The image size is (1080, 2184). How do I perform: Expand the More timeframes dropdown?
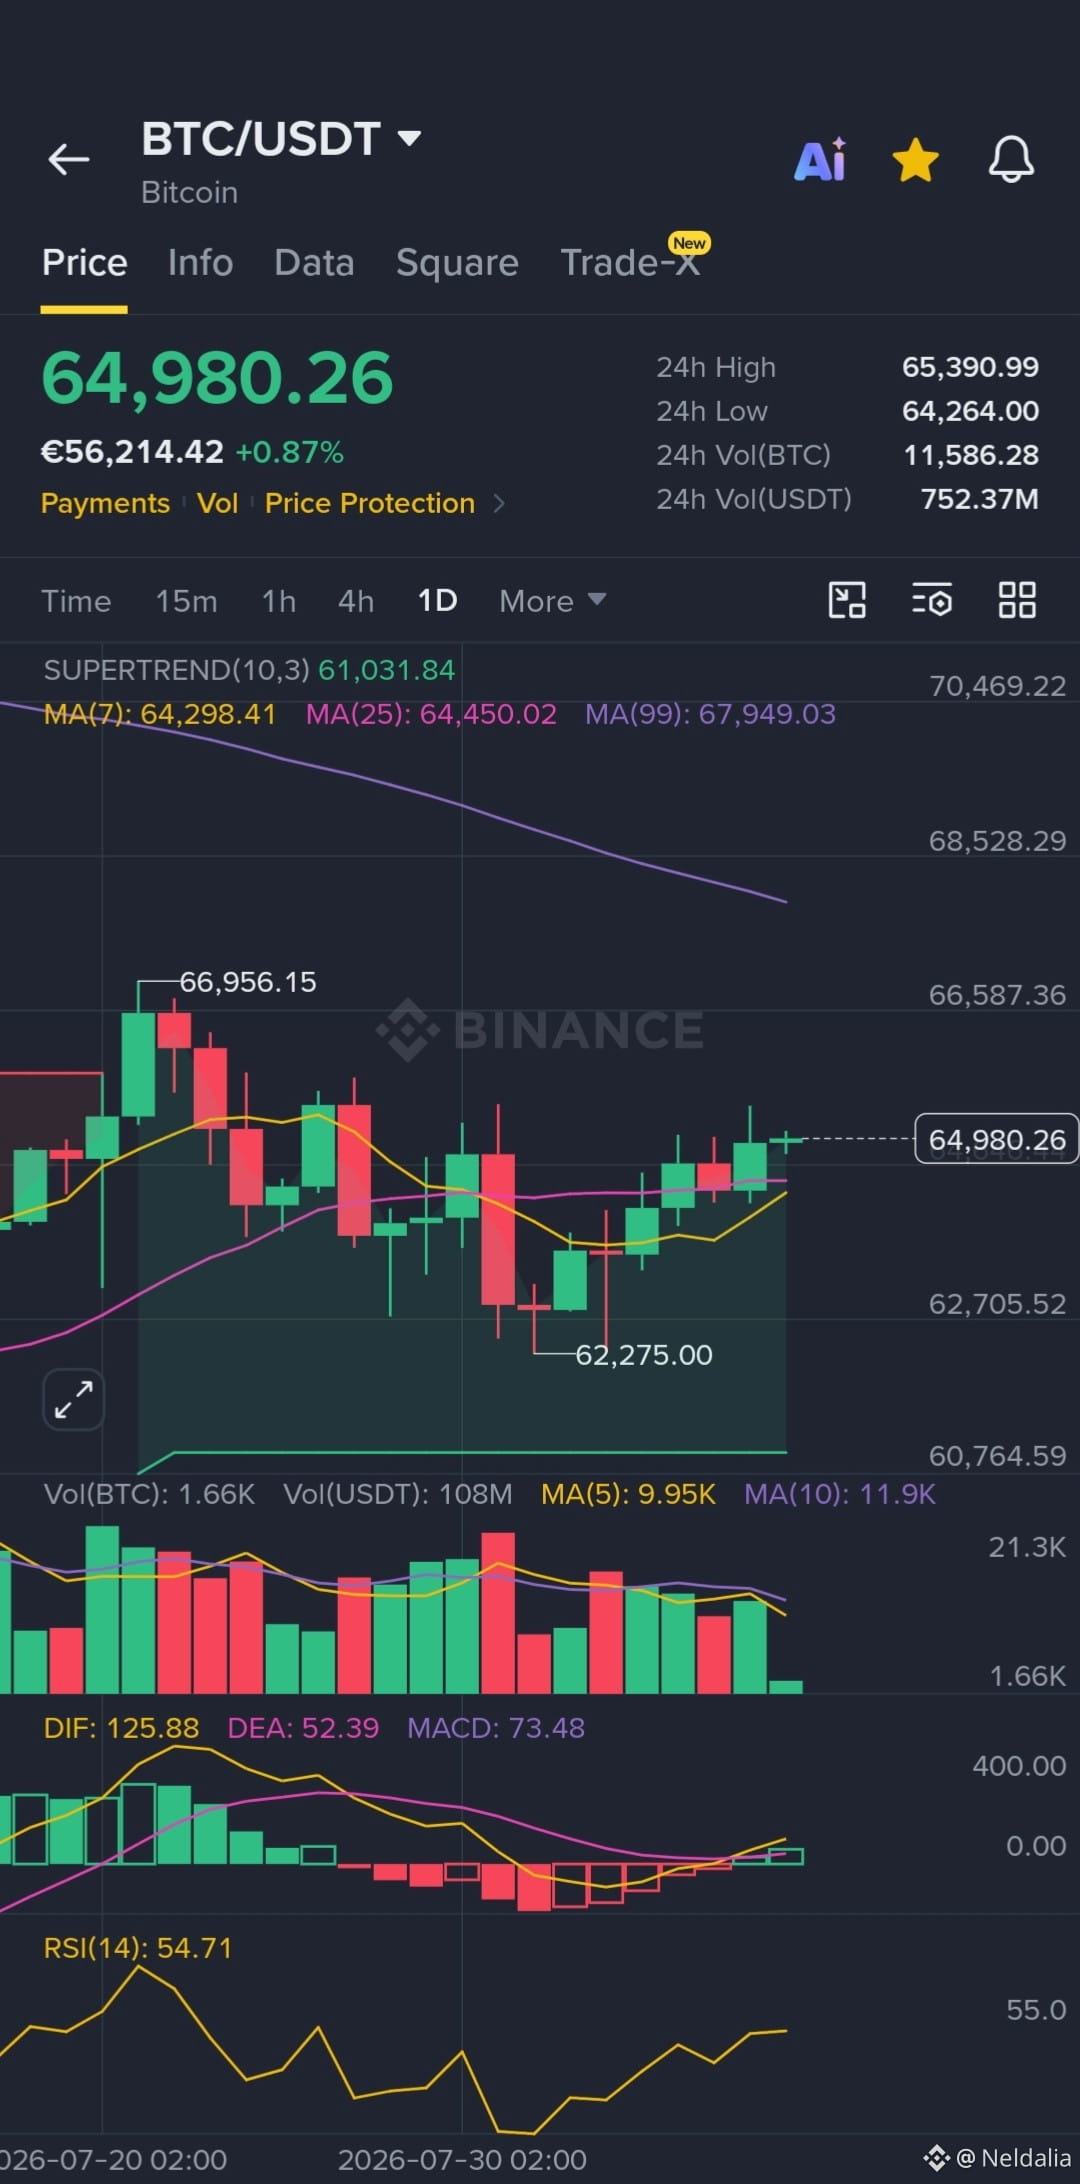coord(552,601)
